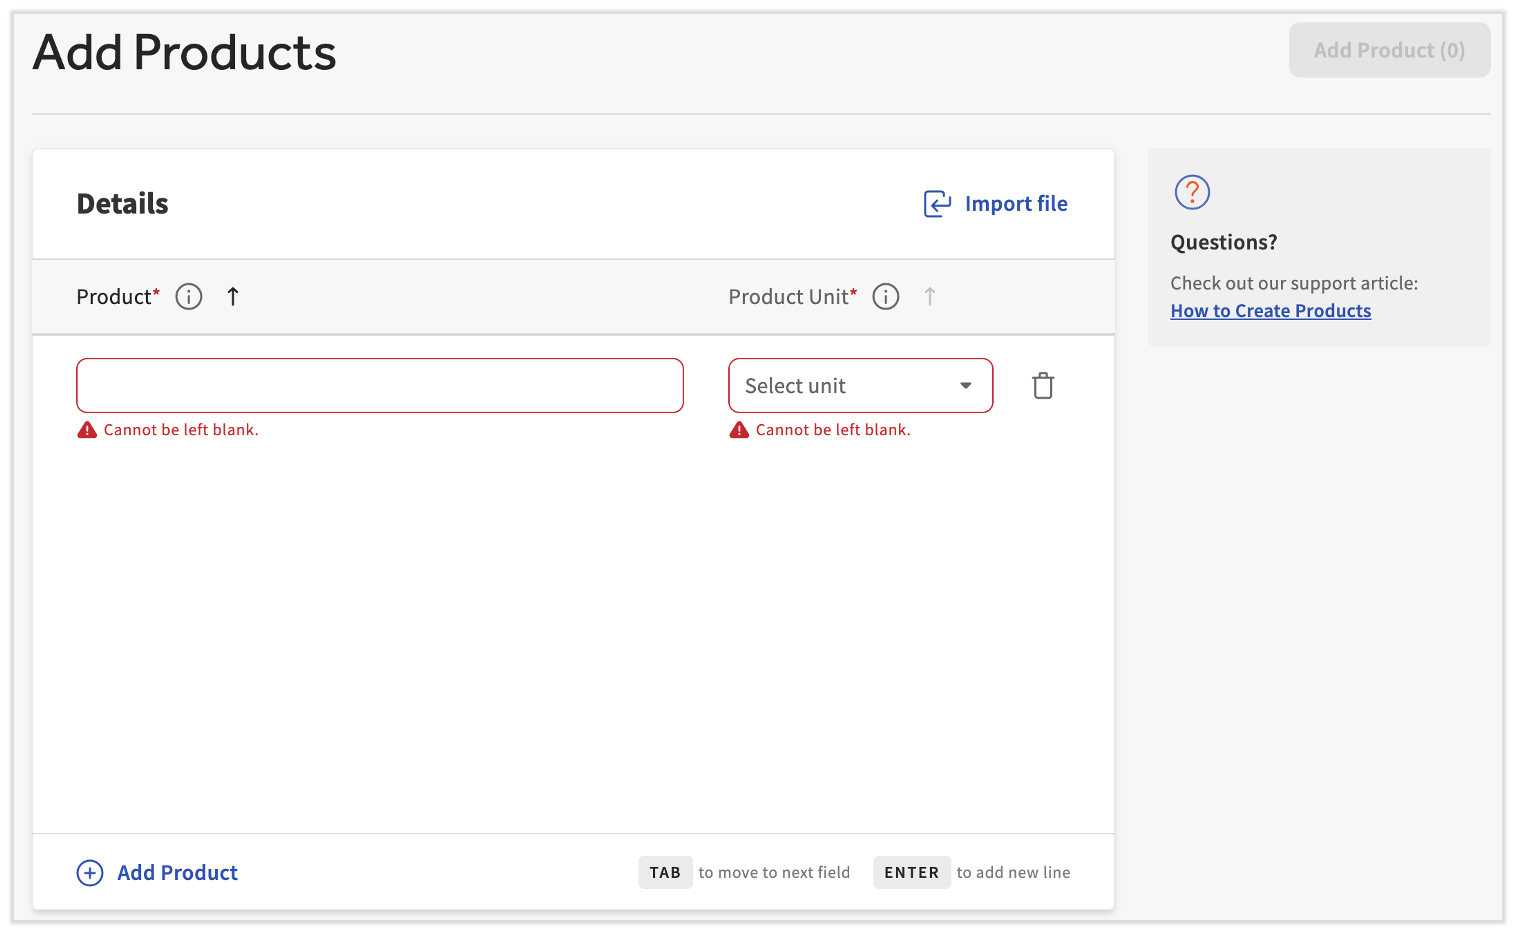Open the How to Create Products article
1516x934 pixels.
(1270, 310)
